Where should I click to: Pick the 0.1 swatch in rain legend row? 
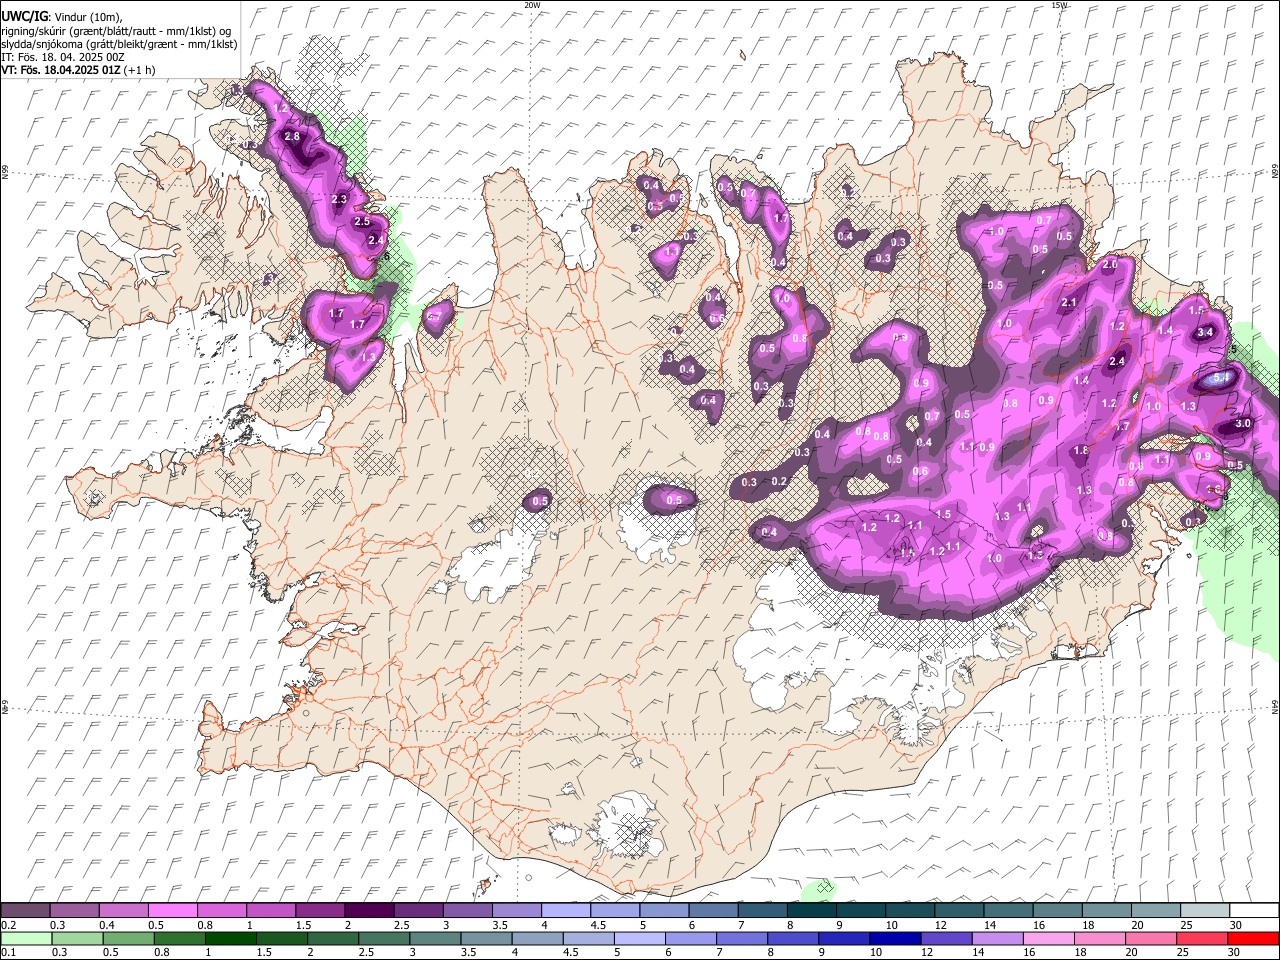pos(26,938)
